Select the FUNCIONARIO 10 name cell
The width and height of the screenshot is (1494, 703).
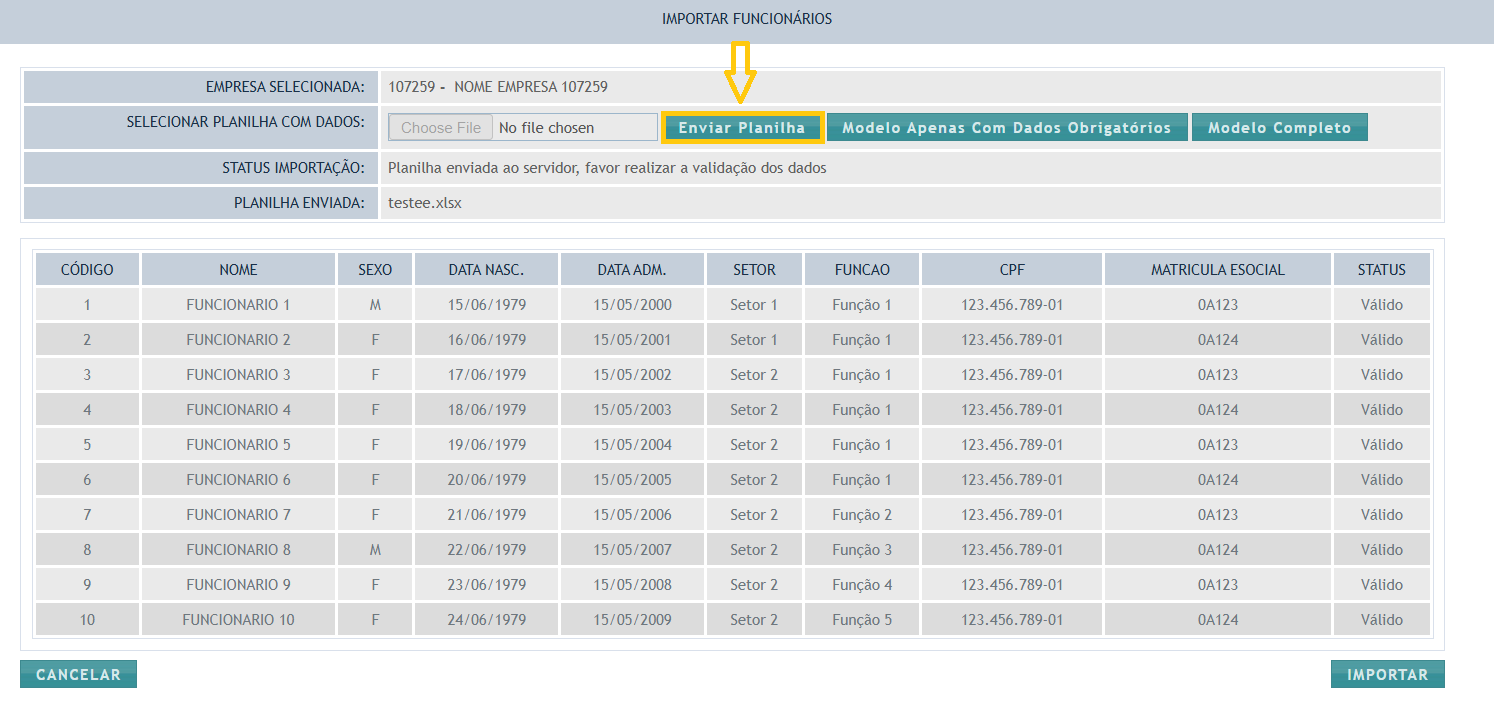(238, 620)
